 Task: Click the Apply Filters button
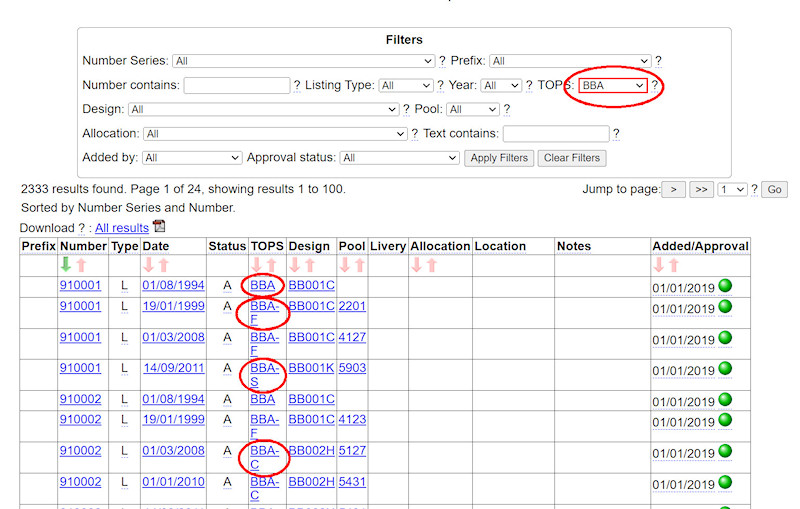pos(499,158)
